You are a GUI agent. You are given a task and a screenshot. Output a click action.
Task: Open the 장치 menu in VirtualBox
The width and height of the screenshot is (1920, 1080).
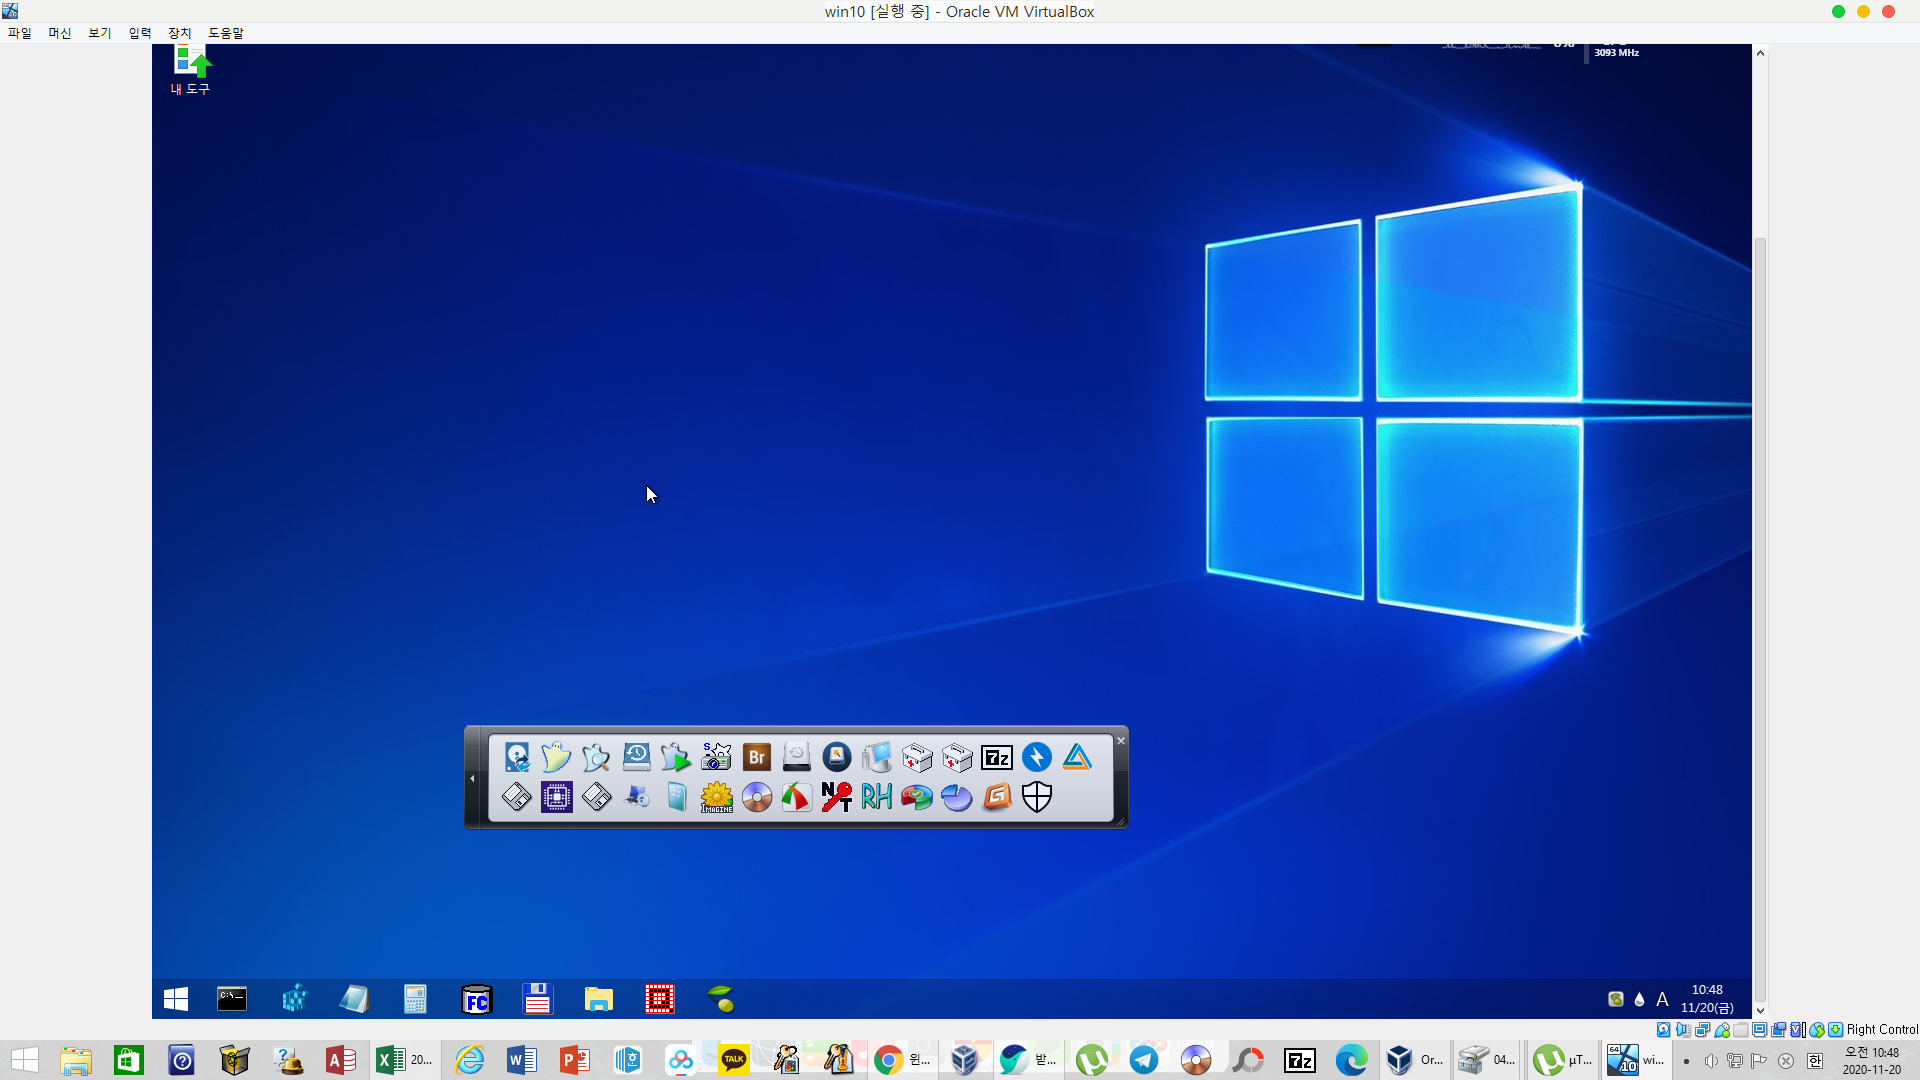180,33
